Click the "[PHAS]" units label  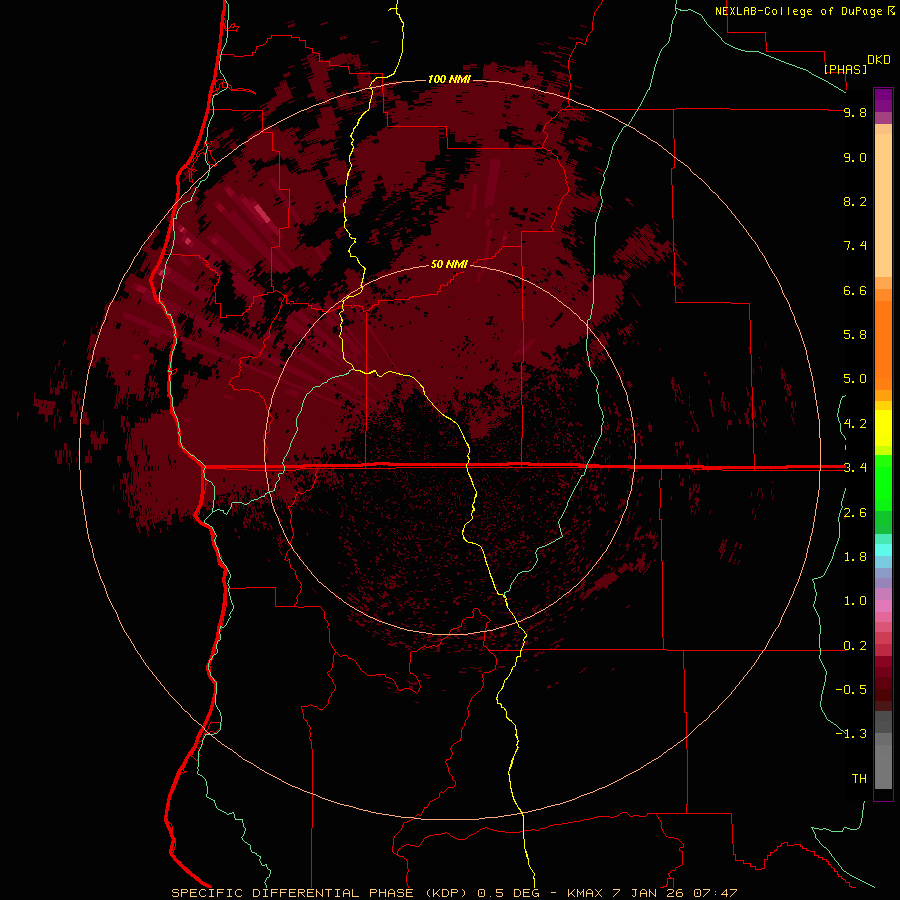845,69
